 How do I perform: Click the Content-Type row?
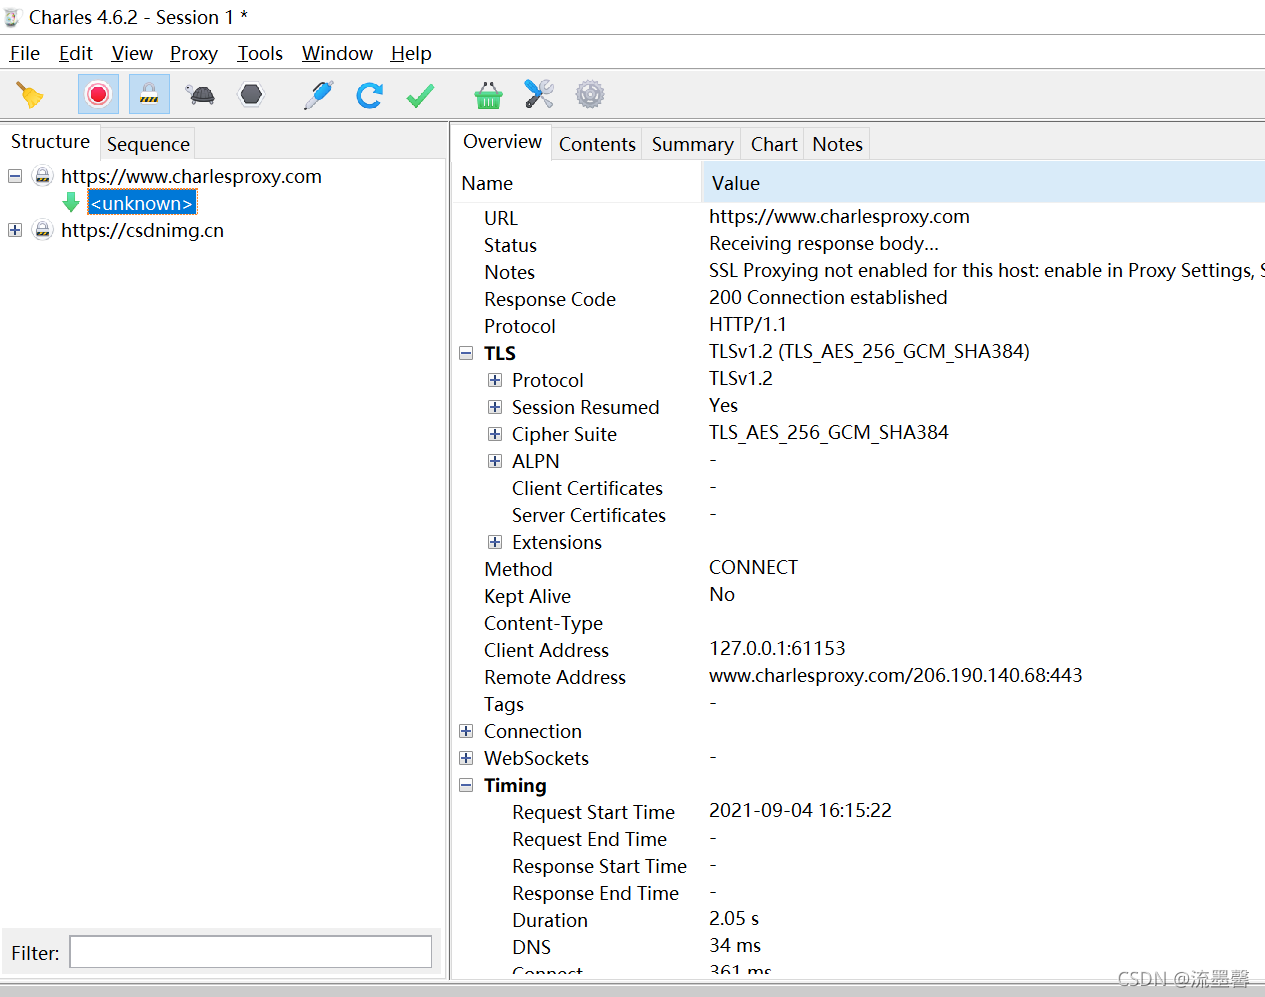point(859,623)
